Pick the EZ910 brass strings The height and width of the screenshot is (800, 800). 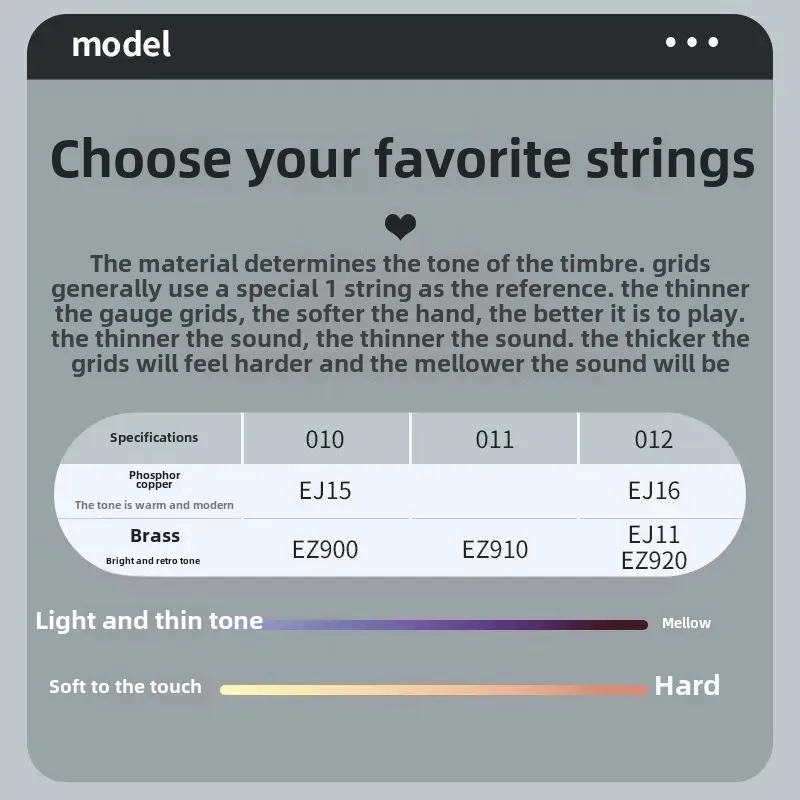(495, 549)
